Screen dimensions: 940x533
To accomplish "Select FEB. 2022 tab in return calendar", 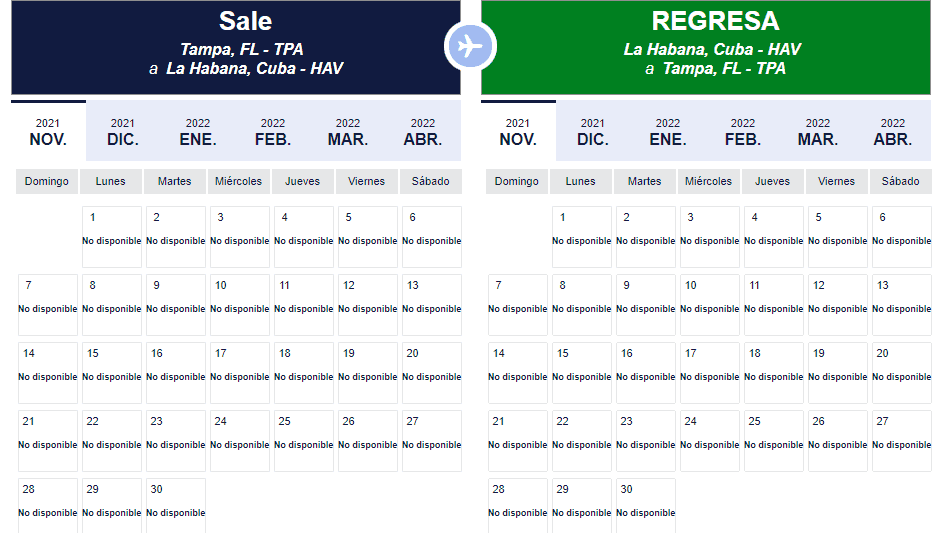I will click(743, 131).
